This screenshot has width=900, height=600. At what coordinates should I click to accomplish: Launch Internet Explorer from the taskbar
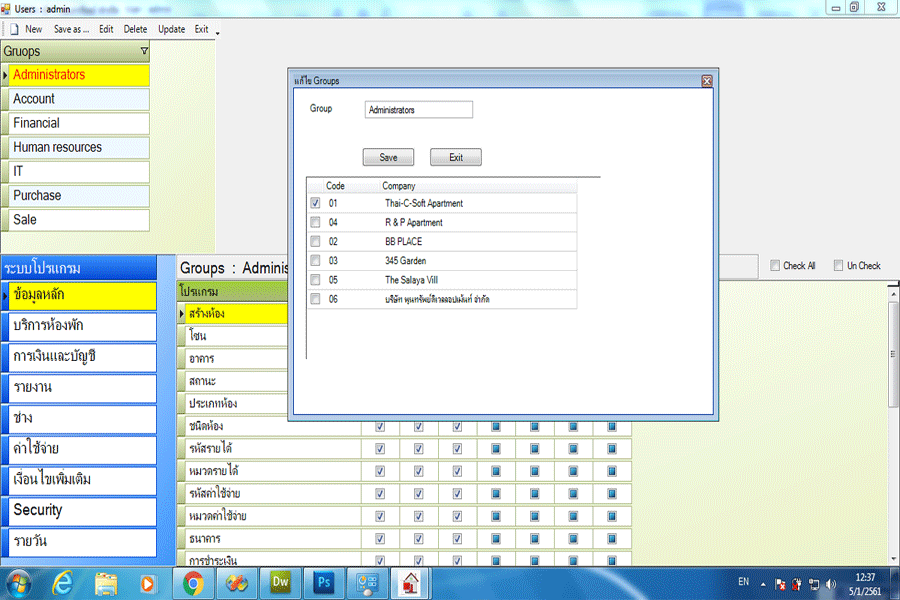[62, 582]
